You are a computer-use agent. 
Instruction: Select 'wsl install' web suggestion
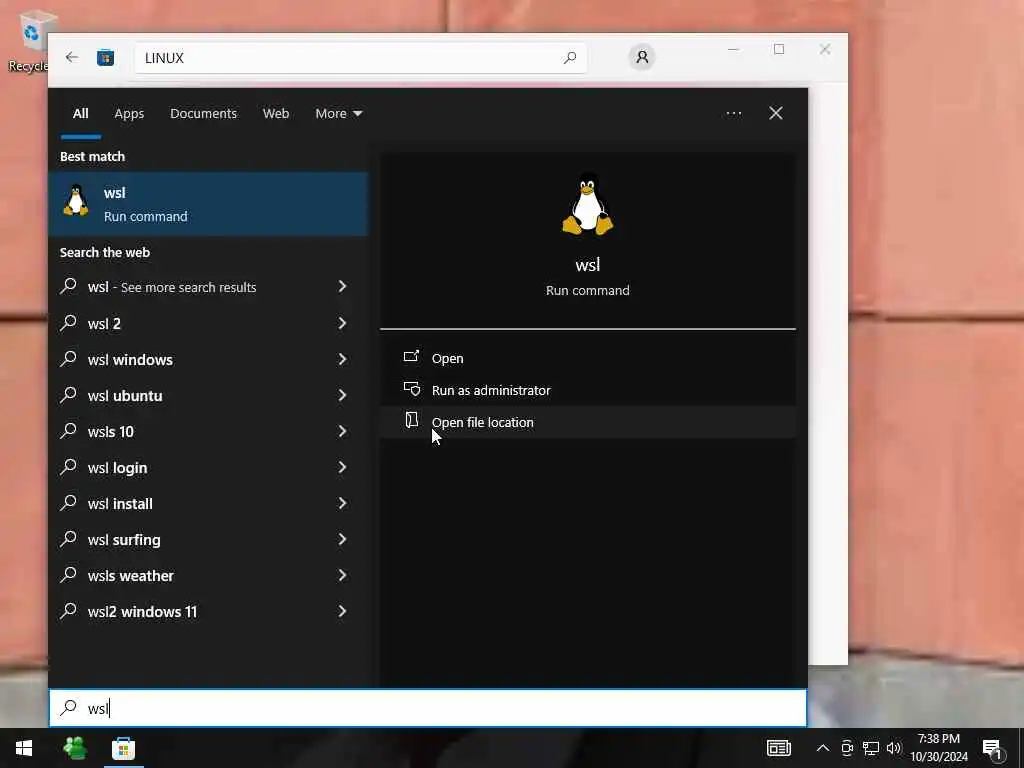click(208, 504)
